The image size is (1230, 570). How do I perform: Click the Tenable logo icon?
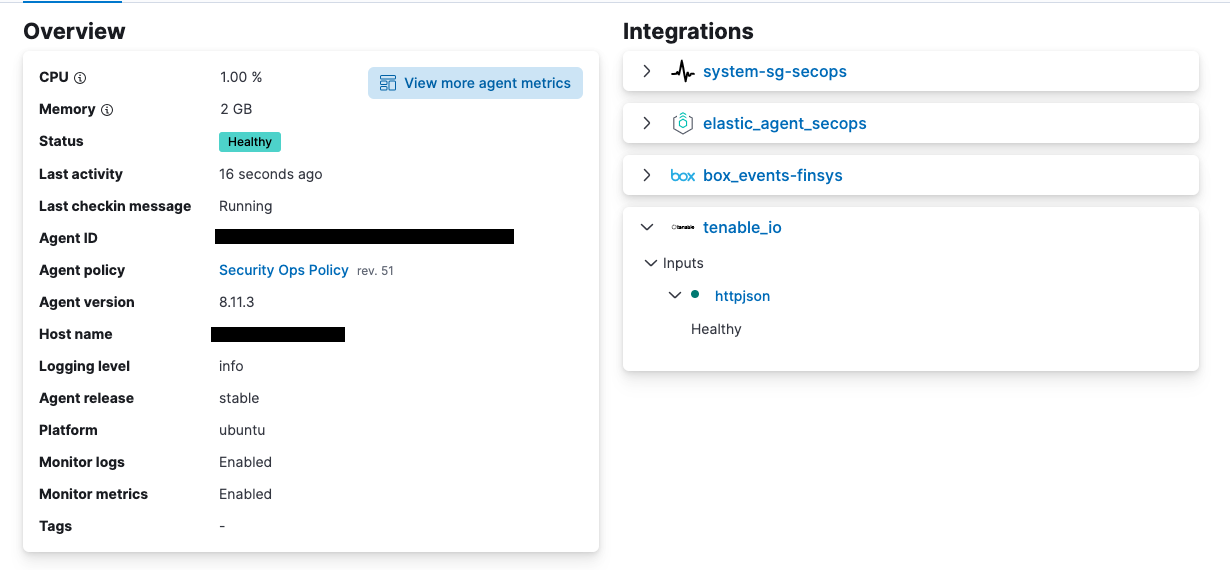(683, 228)
